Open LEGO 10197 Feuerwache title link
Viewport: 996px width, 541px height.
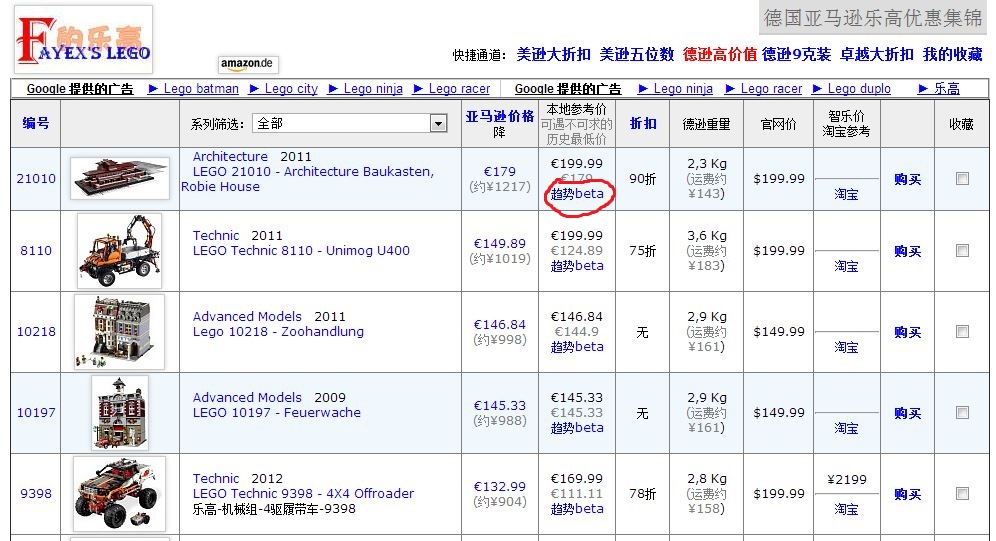click(x=276, y=412)
